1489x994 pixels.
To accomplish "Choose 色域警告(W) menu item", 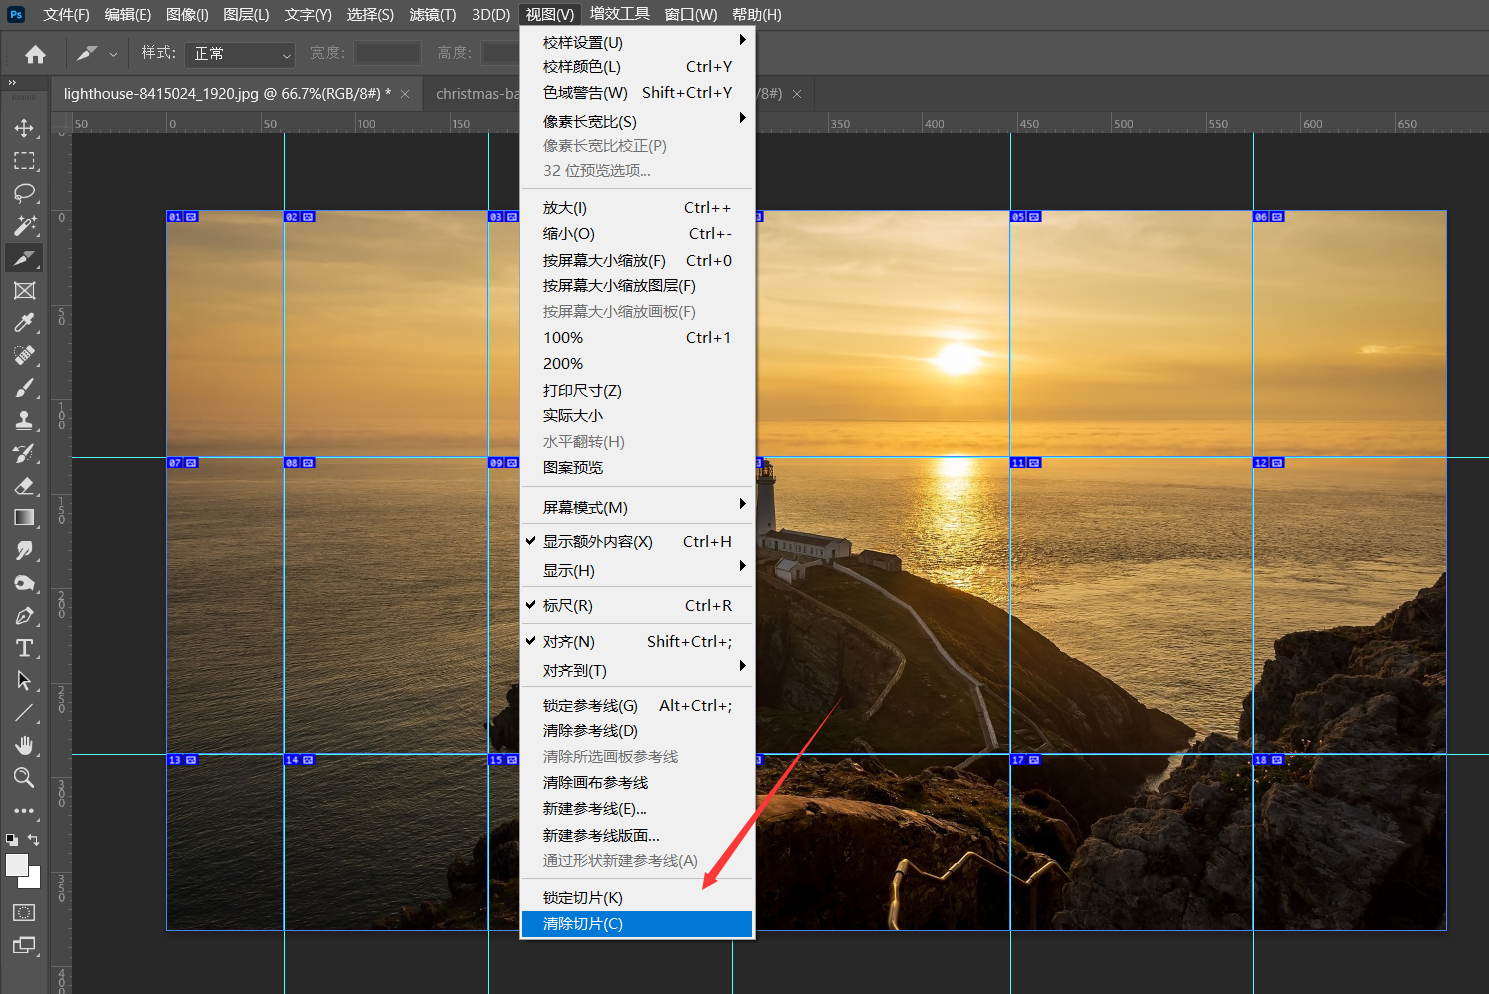I will [637, 93].
